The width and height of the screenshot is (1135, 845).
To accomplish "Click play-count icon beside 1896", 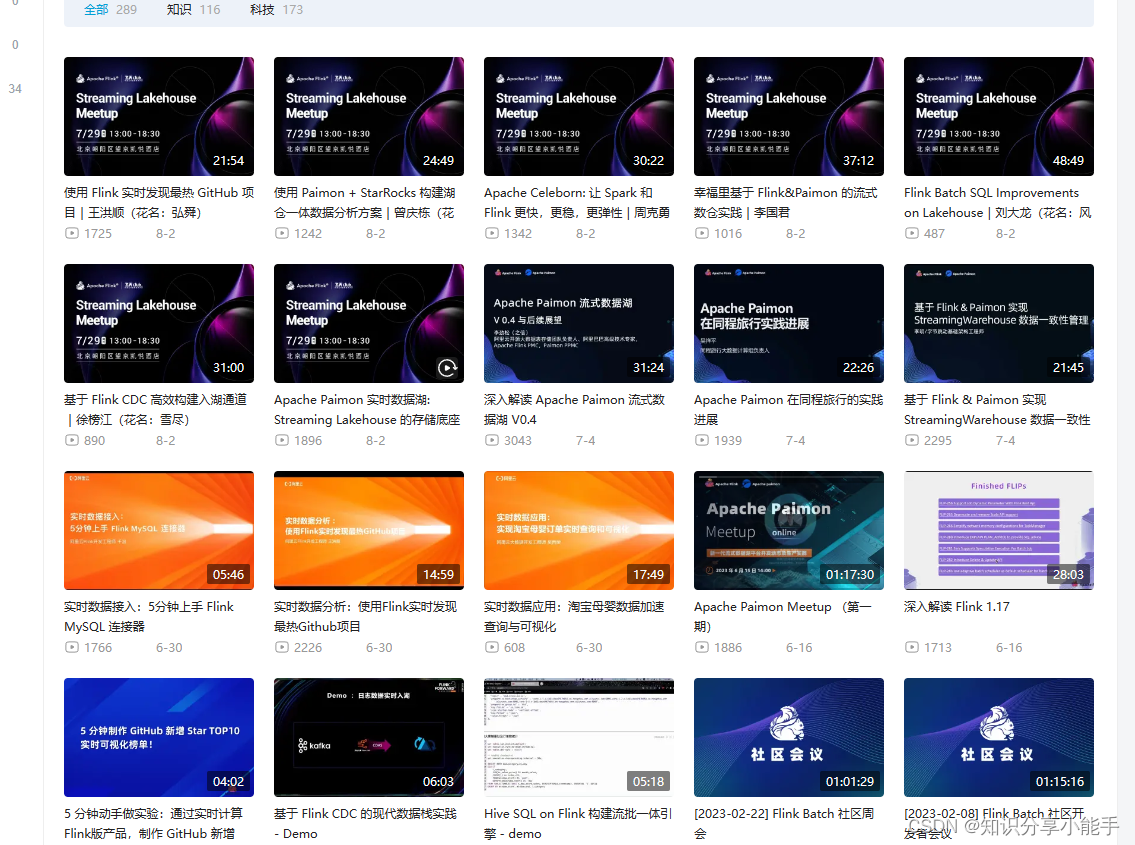I will pyautogui.click(x=282, y=440).
